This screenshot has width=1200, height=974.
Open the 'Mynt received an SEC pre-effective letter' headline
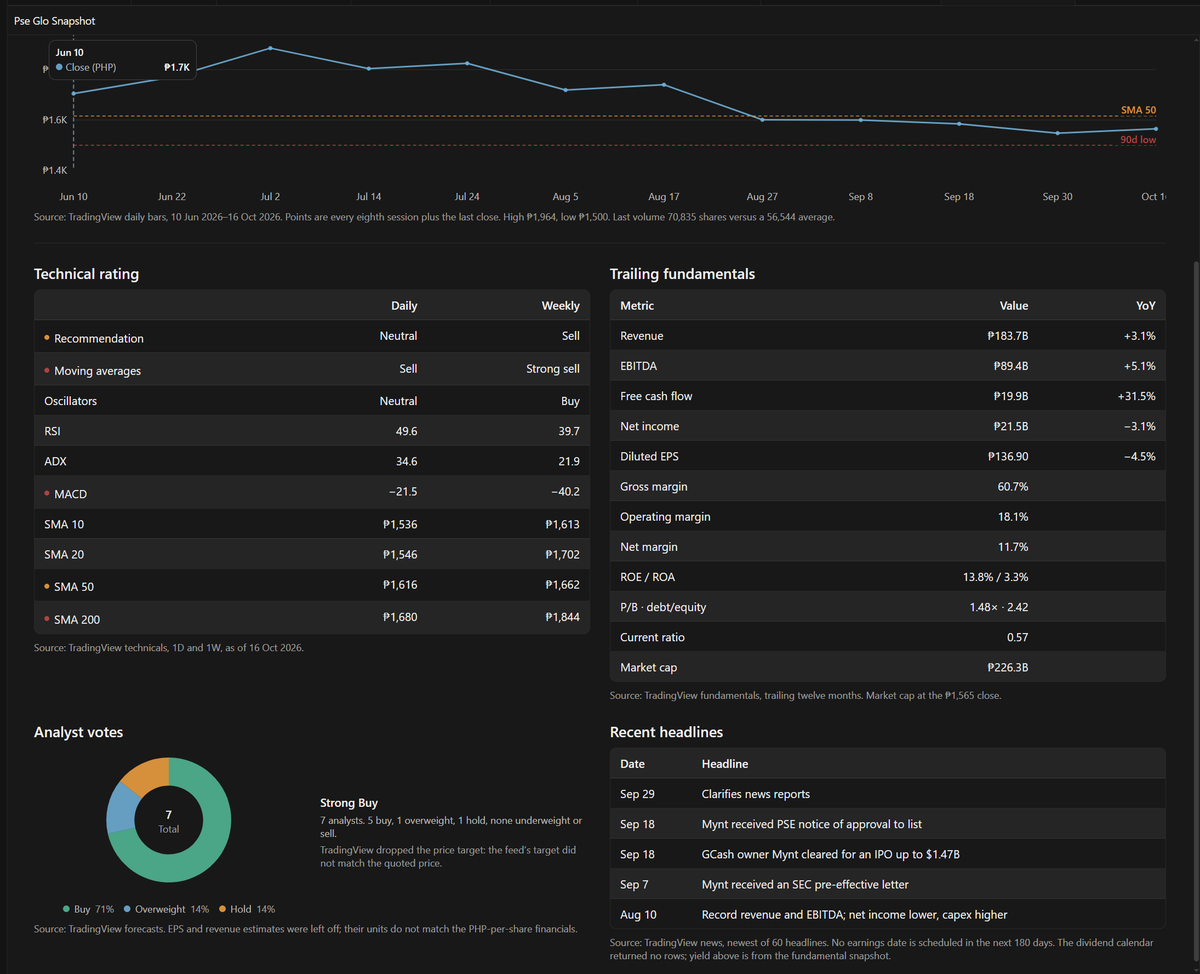click(x=805, y=884)
